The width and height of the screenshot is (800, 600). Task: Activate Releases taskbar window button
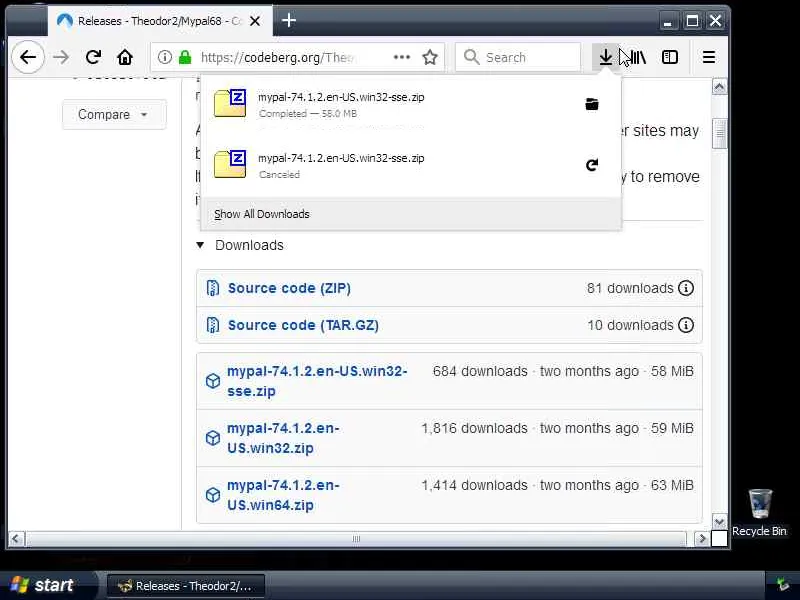[x=186, y=586]
